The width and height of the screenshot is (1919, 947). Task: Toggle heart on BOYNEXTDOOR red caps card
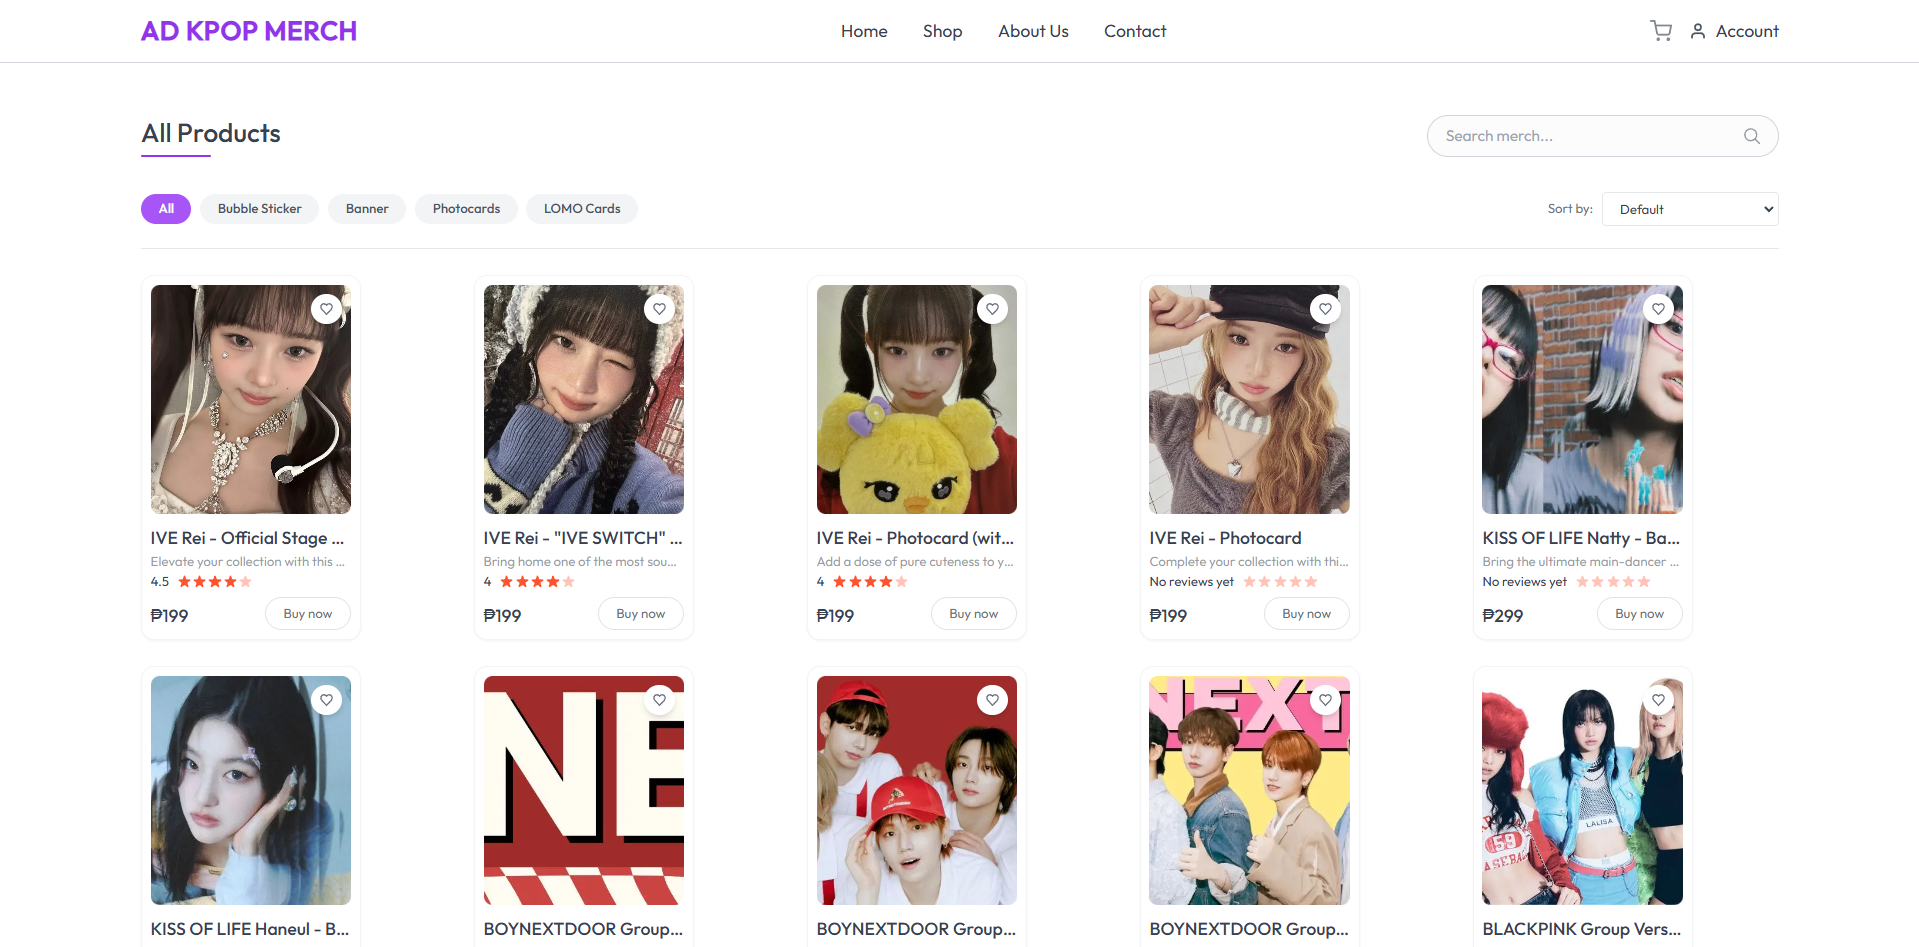(x=993, y=700)
